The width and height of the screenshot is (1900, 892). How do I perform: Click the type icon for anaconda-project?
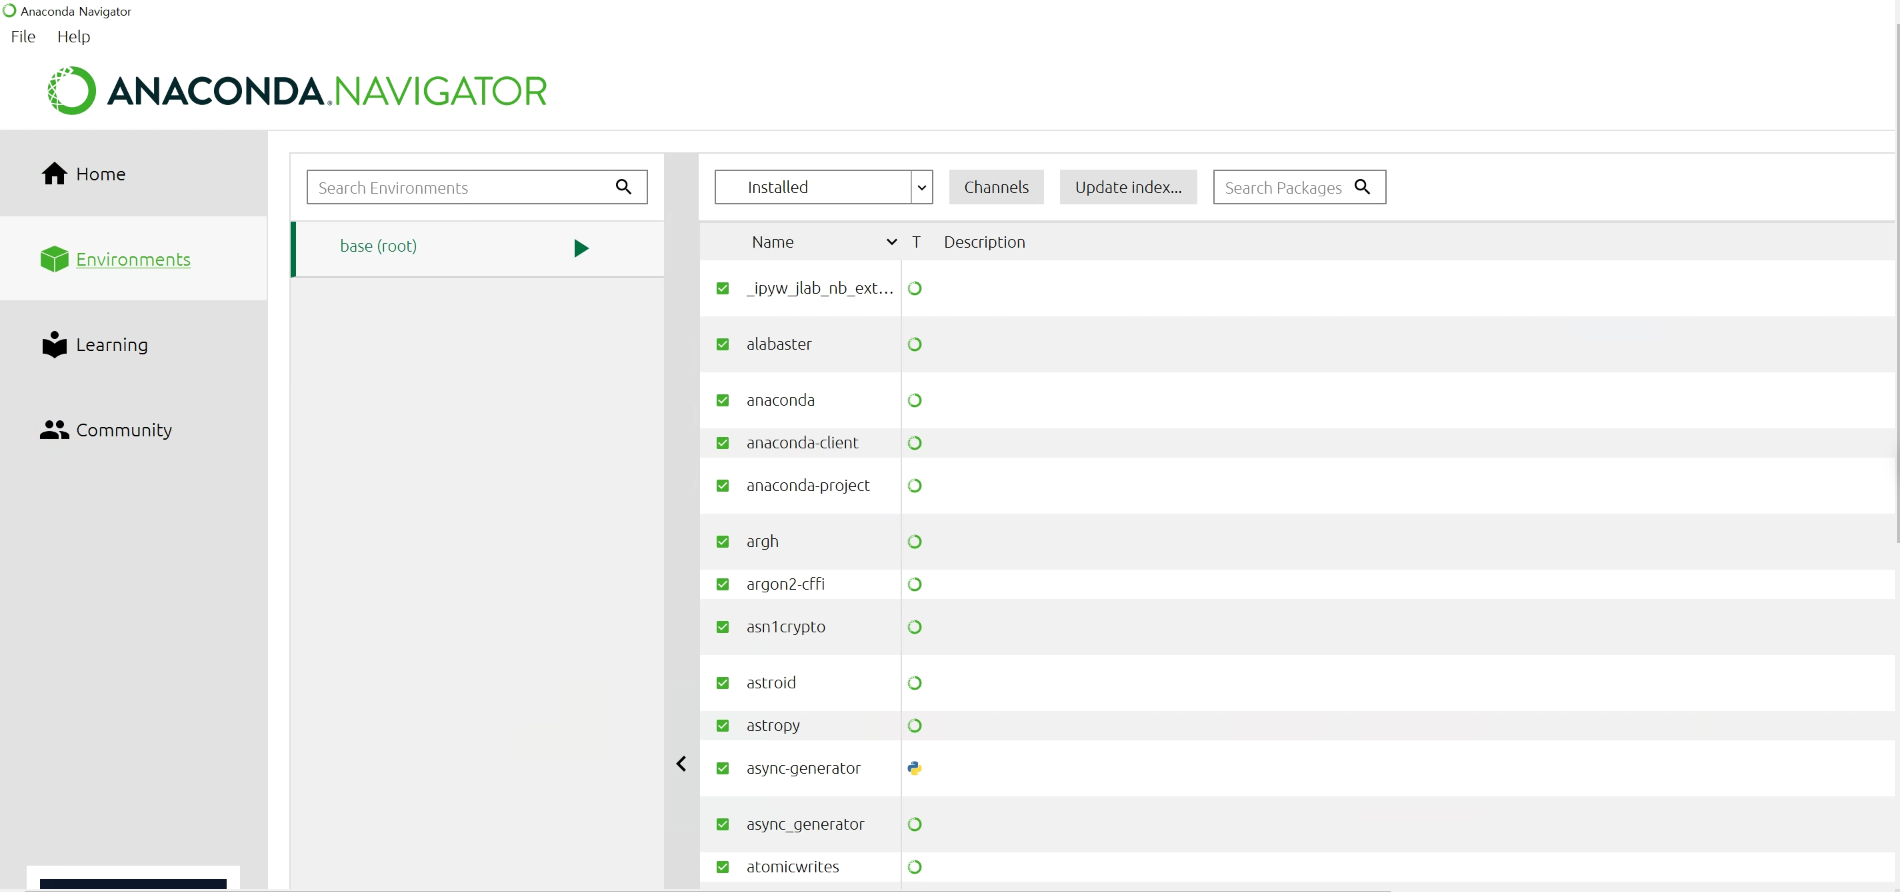pos(914,486)
